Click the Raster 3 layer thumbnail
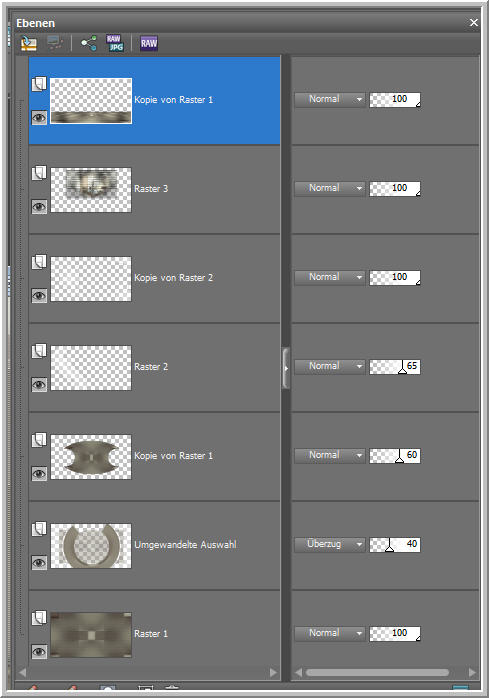489x698 pixels. (x=91, y=190)
